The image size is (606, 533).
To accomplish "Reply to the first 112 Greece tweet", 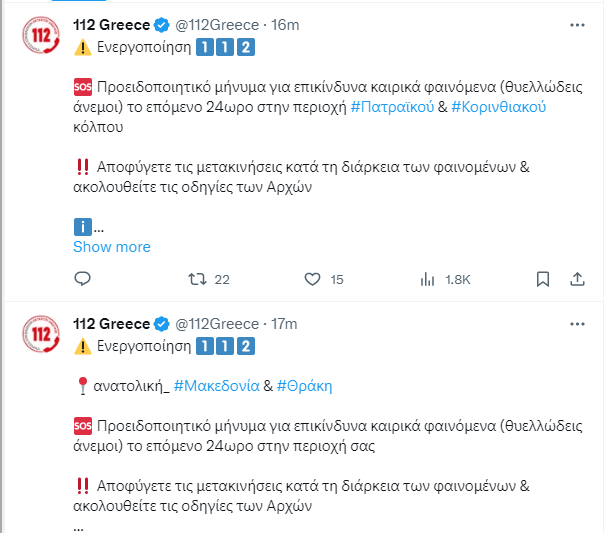I will pyautogui.click(x=82, y=279).
